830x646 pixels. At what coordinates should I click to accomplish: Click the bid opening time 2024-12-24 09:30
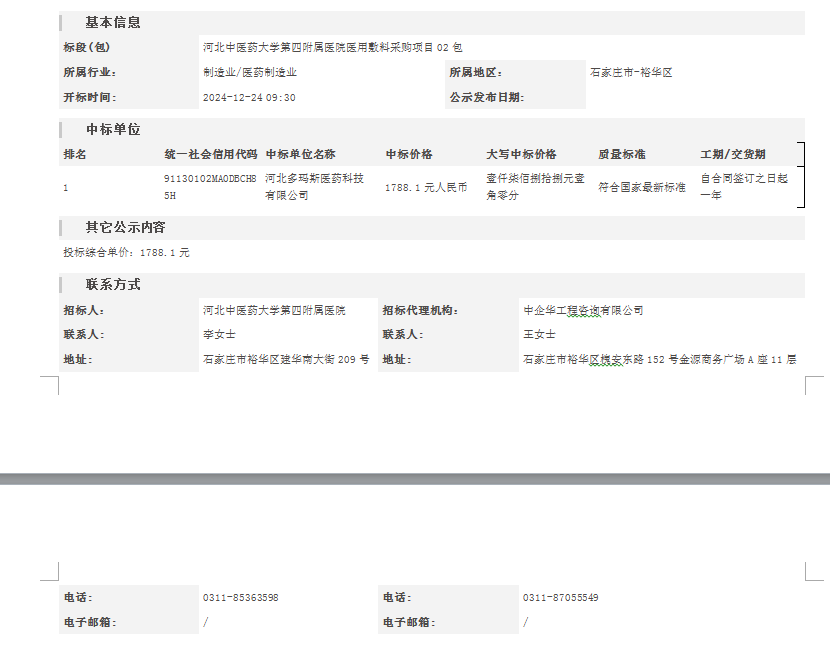(249, 97)
